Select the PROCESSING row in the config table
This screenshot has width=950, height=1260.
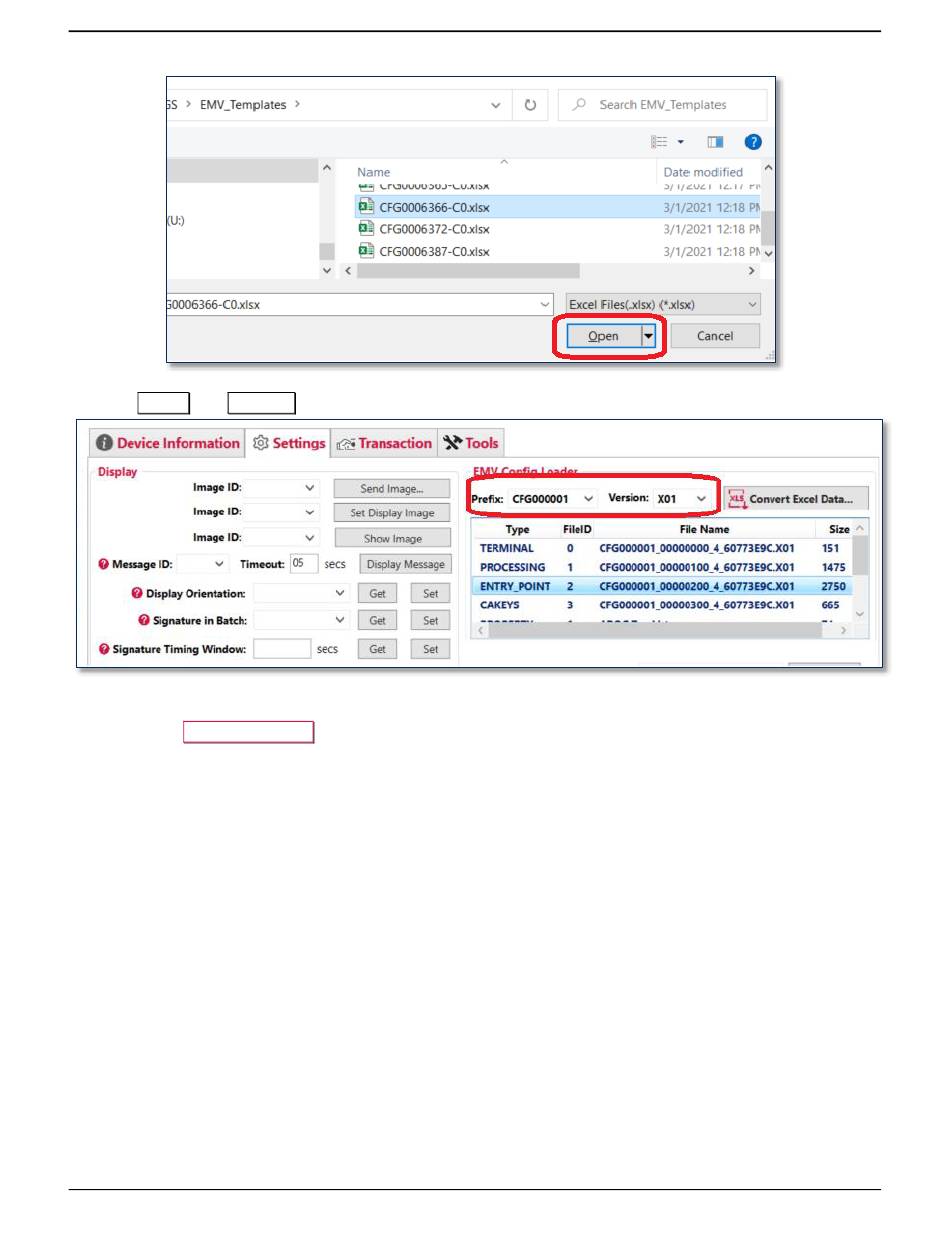[x=662, y=567]
